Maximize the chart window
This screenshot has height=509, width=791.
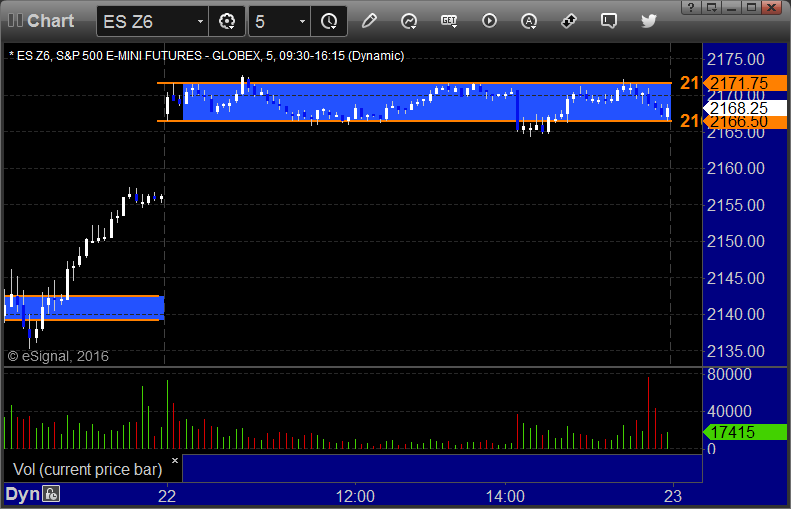point(752,7)
